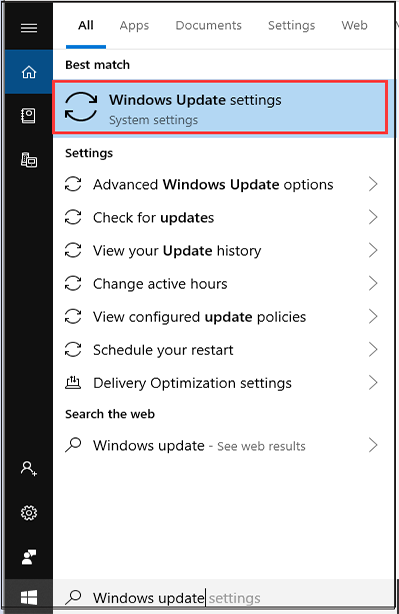
Task: Expand chevron for Delivery Optimization settings
Action: (x=373, y=383)
